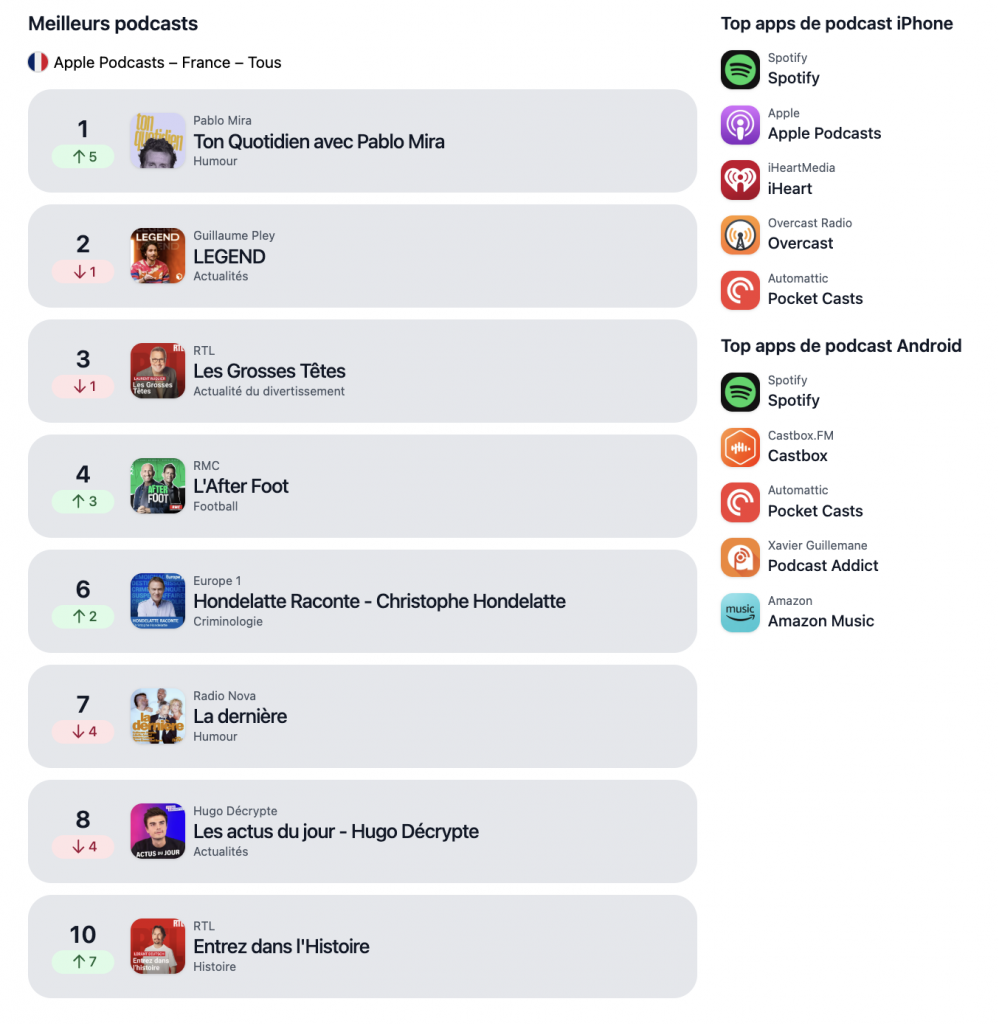Click L'After Foot cover thumbnail
The image size is (999, 1024).
(158, 486)
